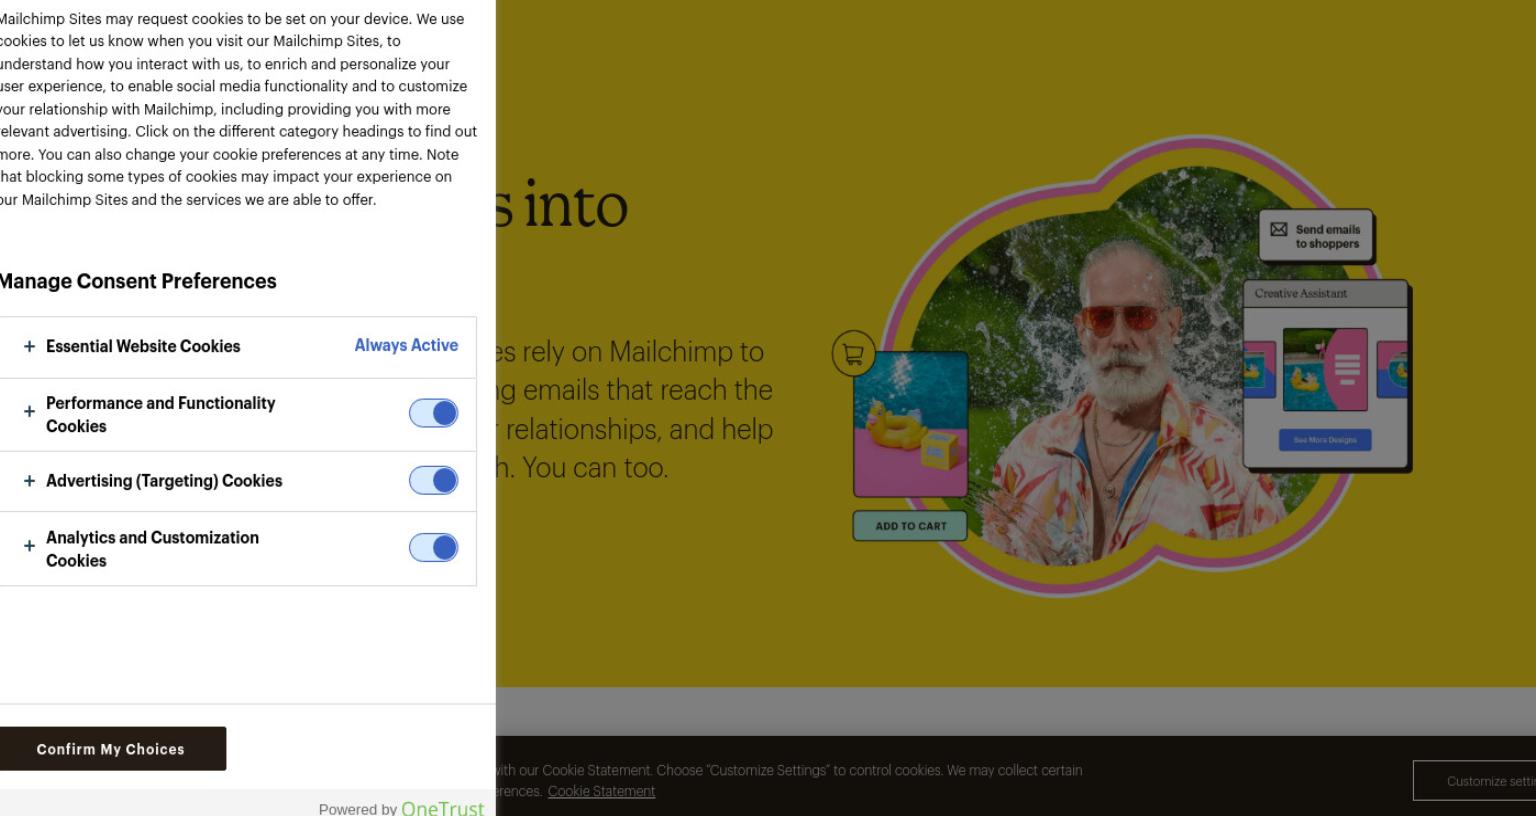Click the center design thumbnail in Creative Assistant
1536x816 pixels.
coord(1325,369)
